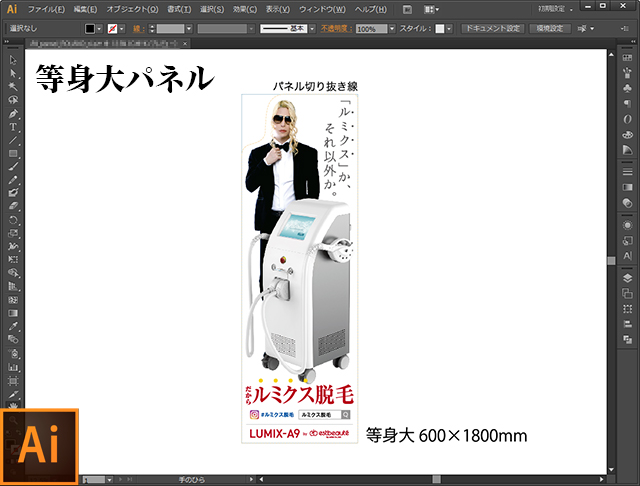Select the Selection tool (black arrow)
The image size is (640, 486).
13,60
